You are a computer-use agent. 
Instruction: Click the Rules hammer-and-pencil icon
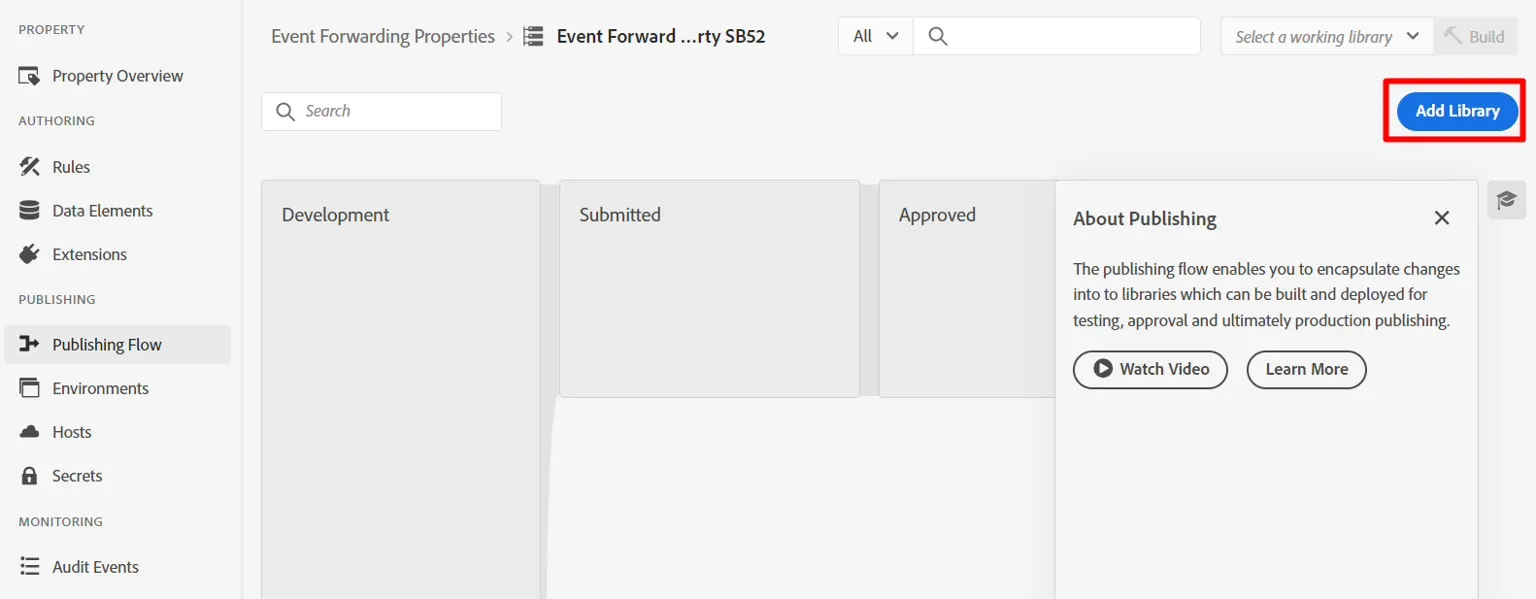coord(30,167)
